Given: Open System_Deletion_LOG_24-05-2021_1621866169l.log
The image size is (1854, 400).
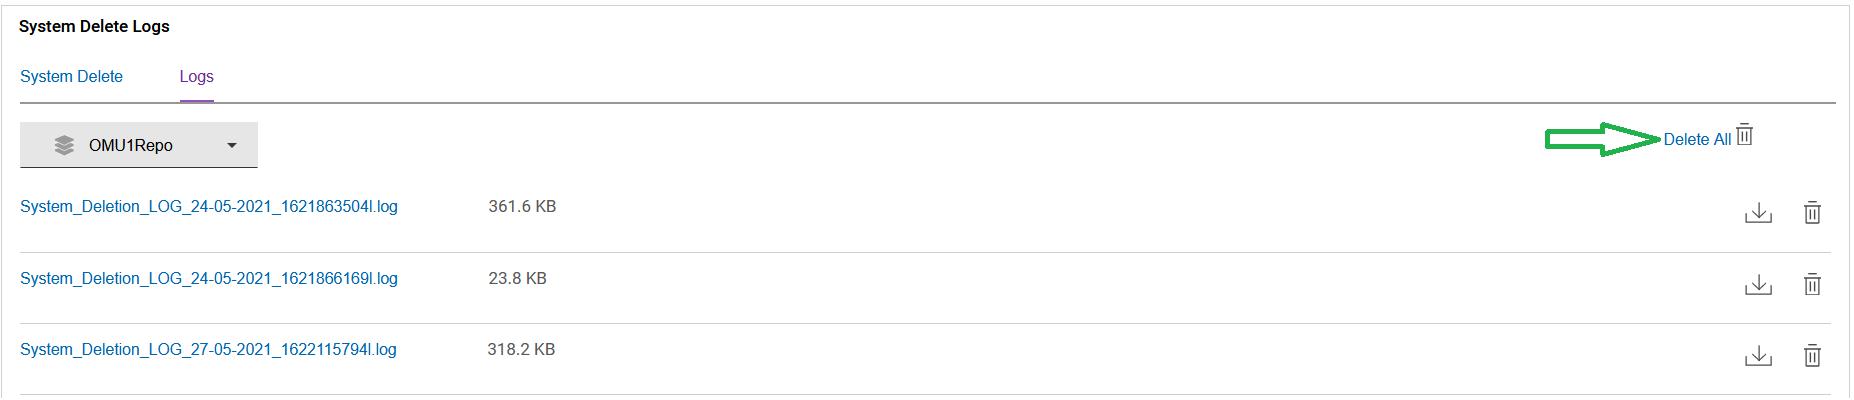Looking at the screenshot, I should click(209, 279).
